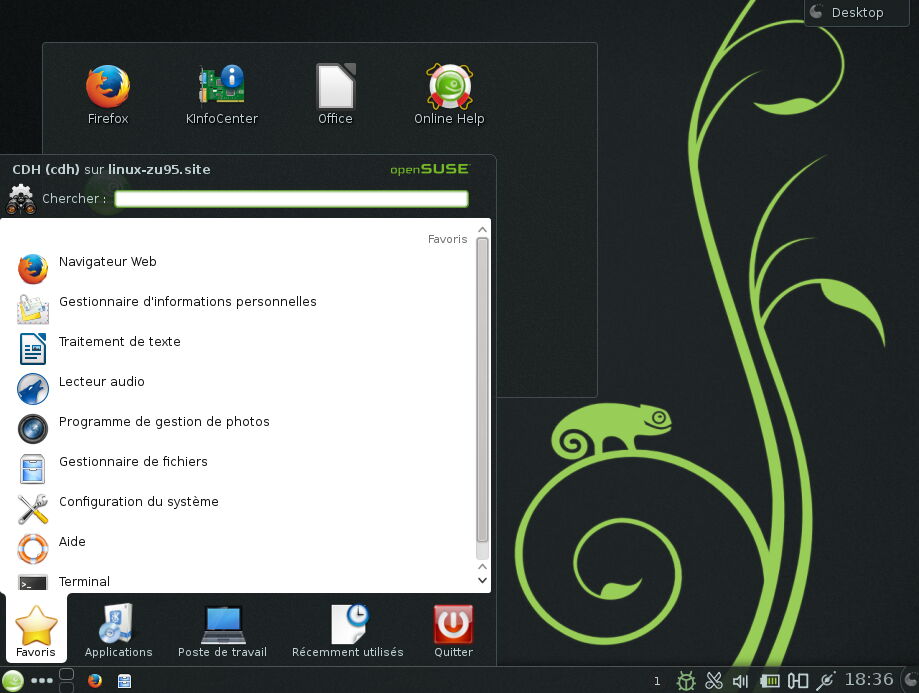Switch to the Applications tab
The image size is (919, 693).
point(117,628)
